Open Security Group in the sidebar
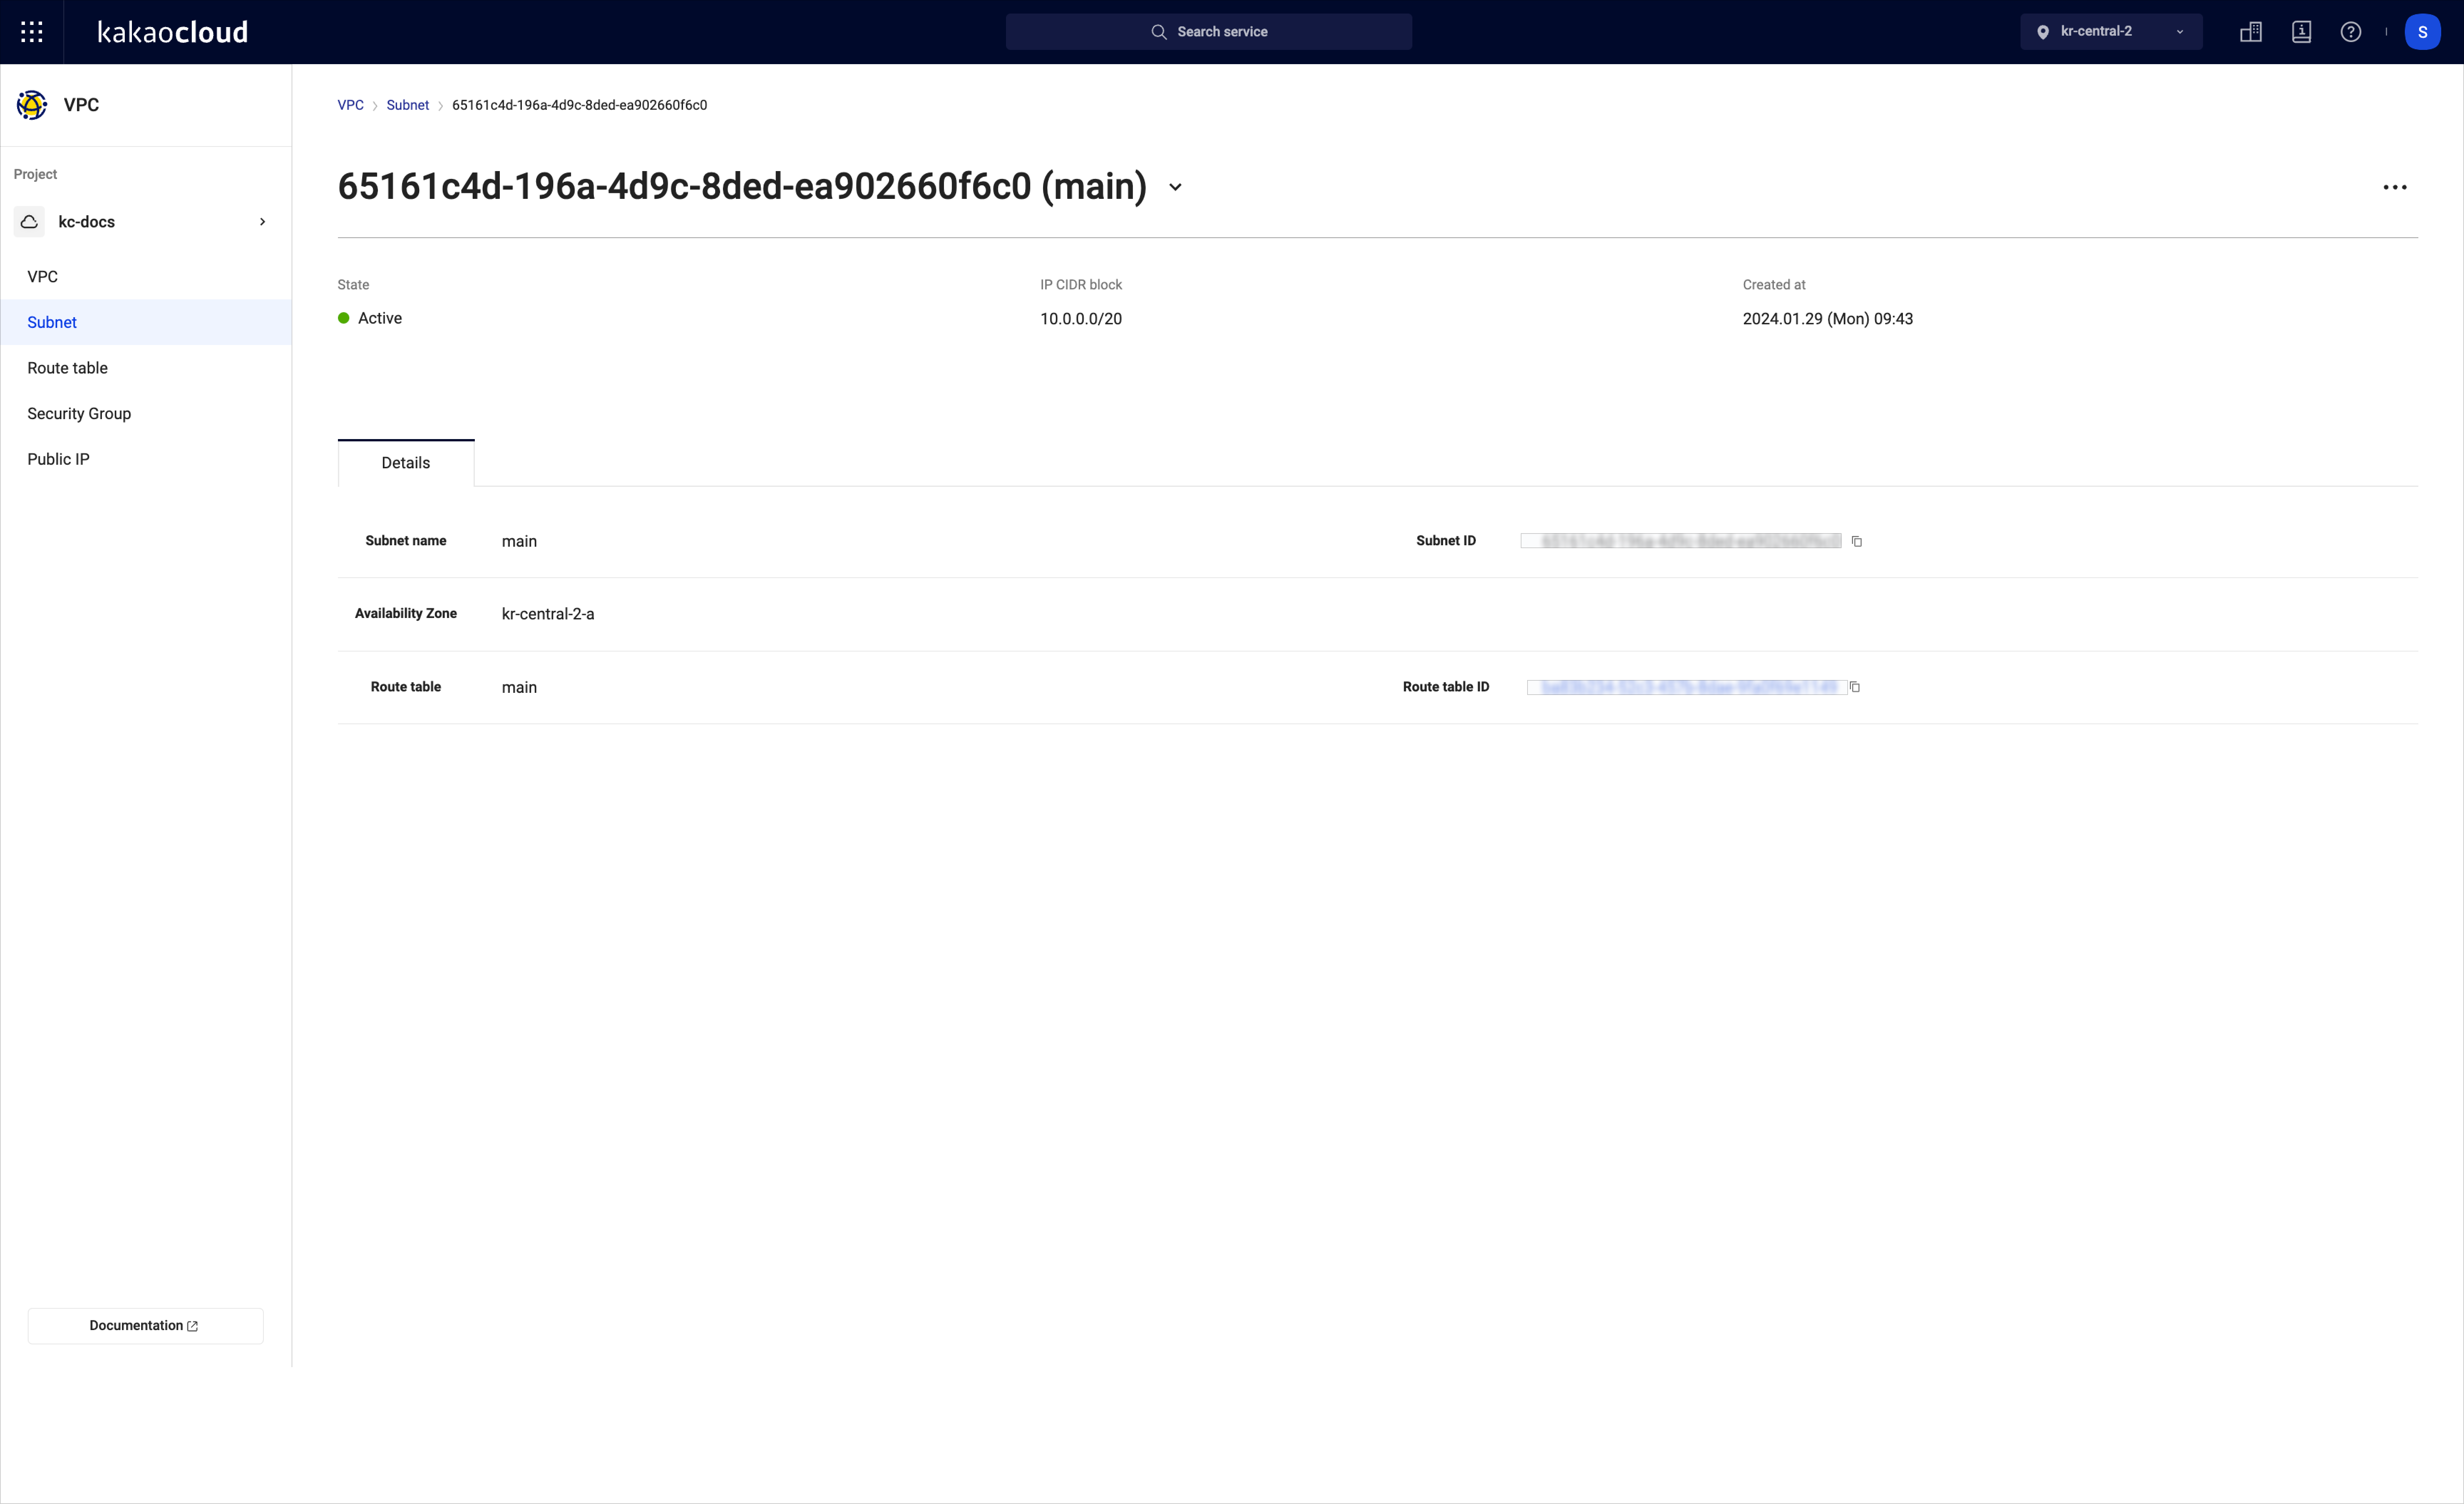The height and width of the screenshot is (1504, 2464). tap(146, 414)
